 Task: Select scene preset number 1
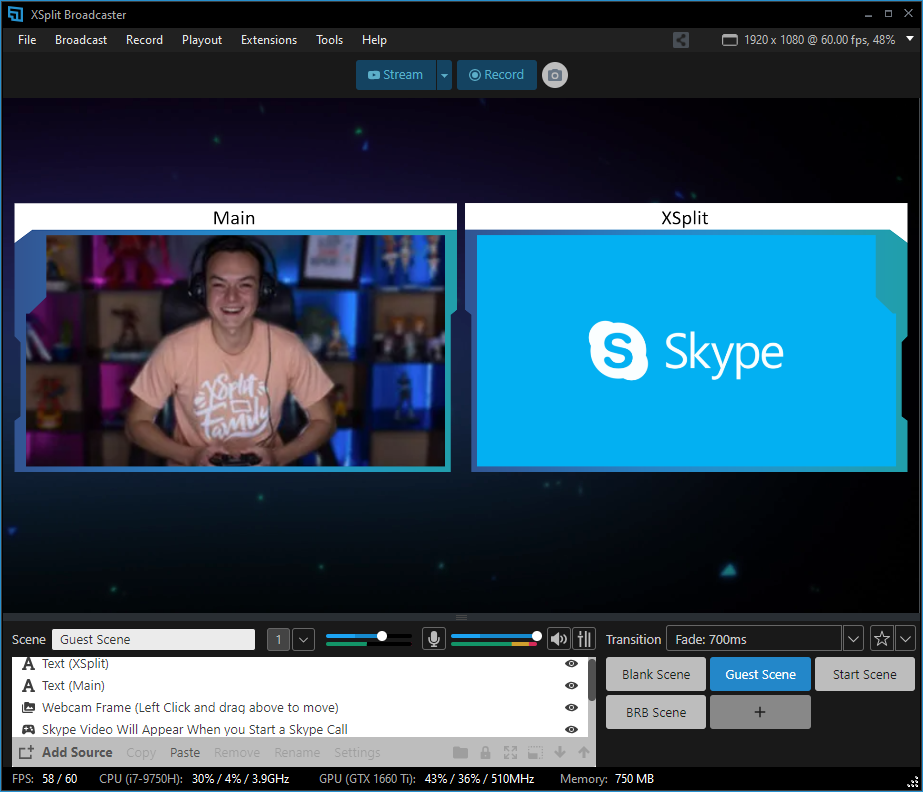[x=278, y=639]
